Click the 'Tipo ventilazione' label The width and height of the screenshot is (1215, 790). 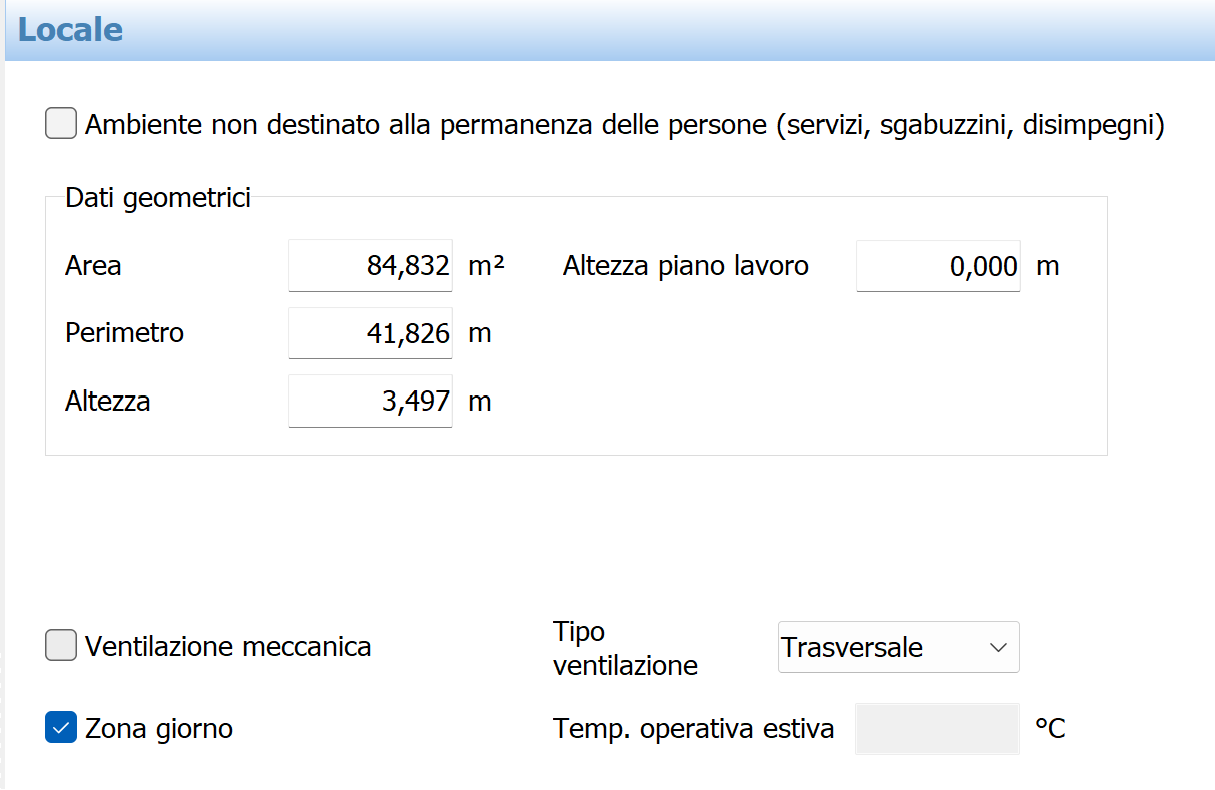click(624, 648)
